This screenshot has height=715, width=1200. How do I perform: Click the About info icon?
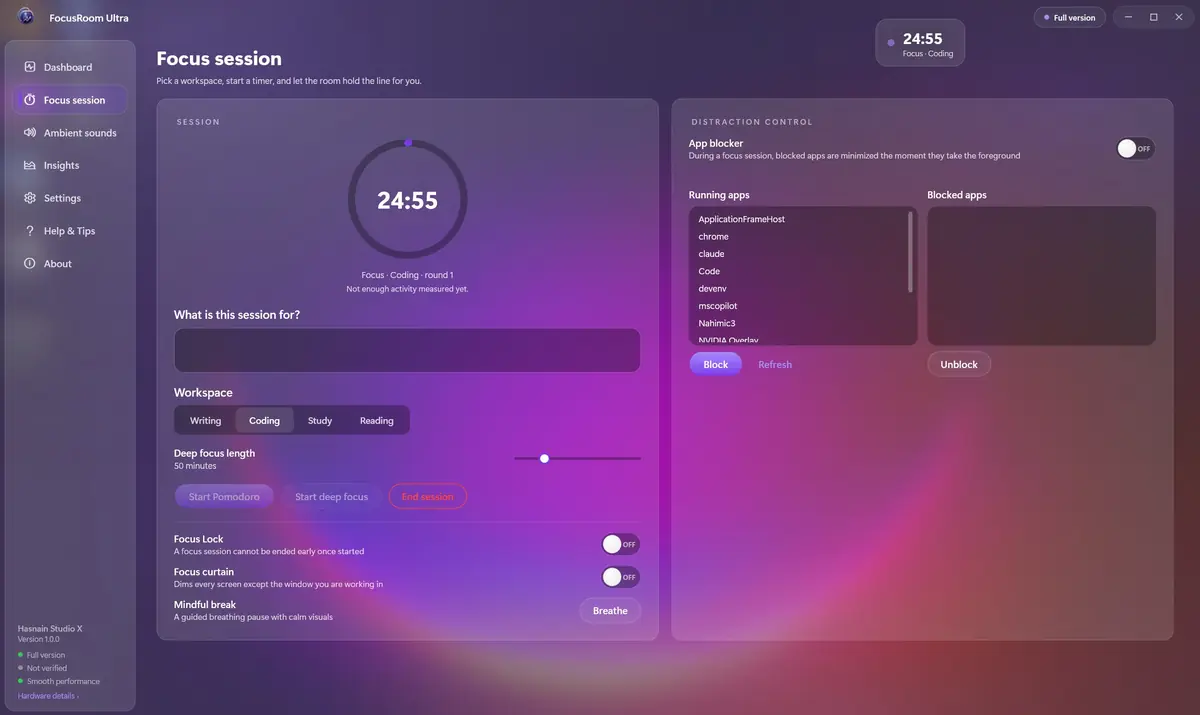tap(30, 264)
